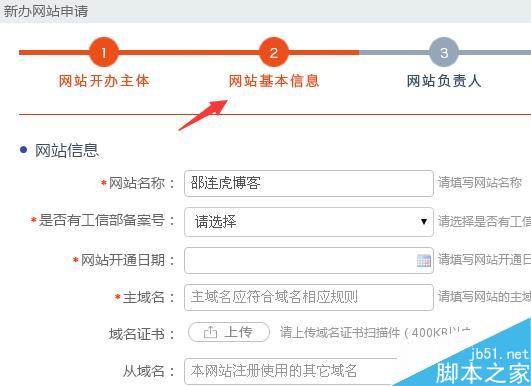
Task: Go to 网站负责人 step label
Action: click(x=444, y=81)
